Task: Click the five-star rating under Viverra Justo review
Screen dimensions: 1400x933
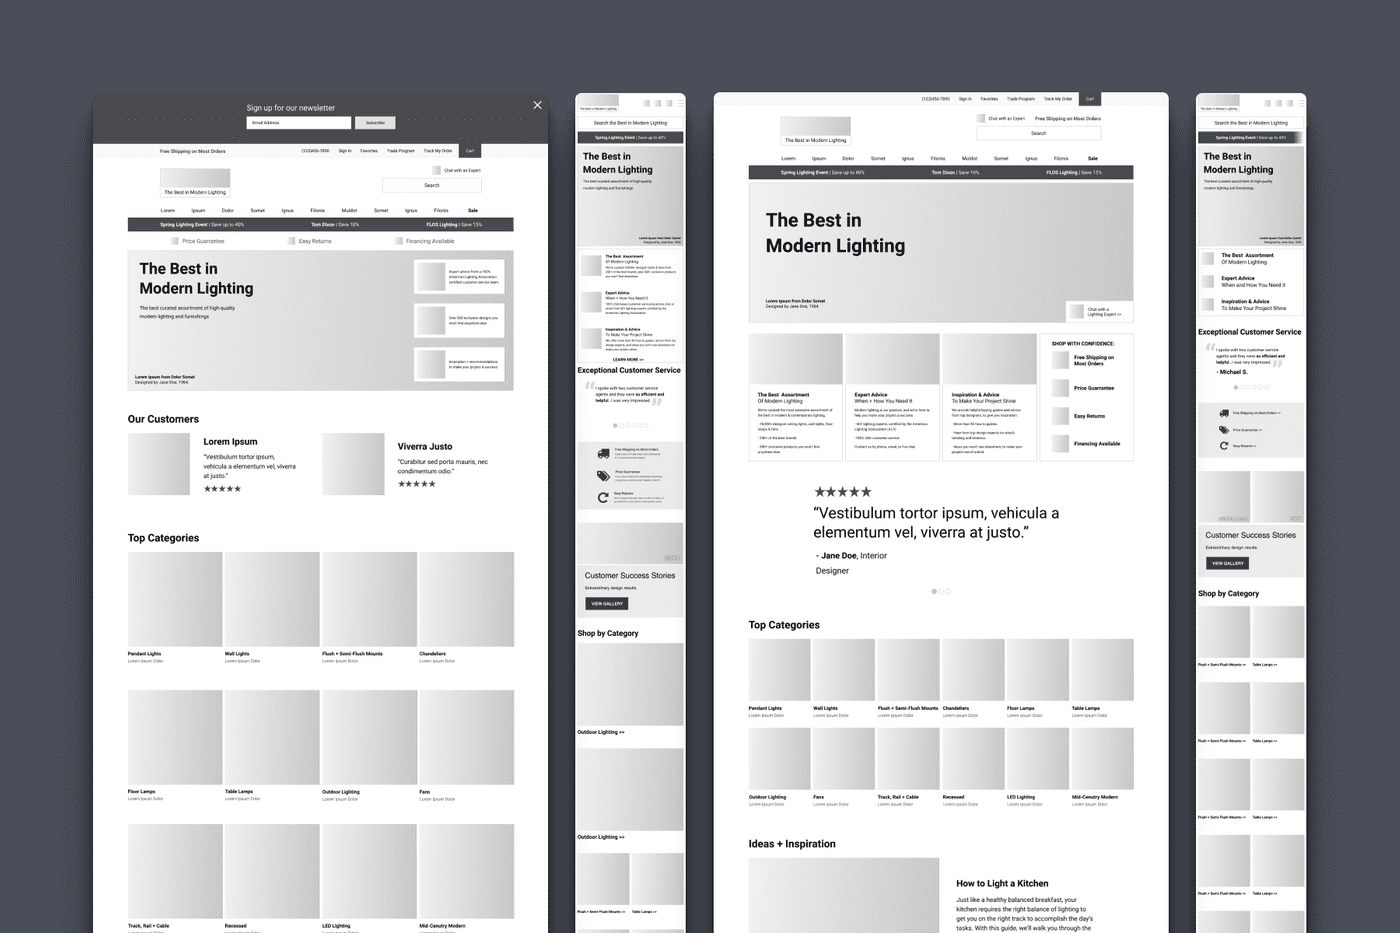Action: (x=416, y=484)
